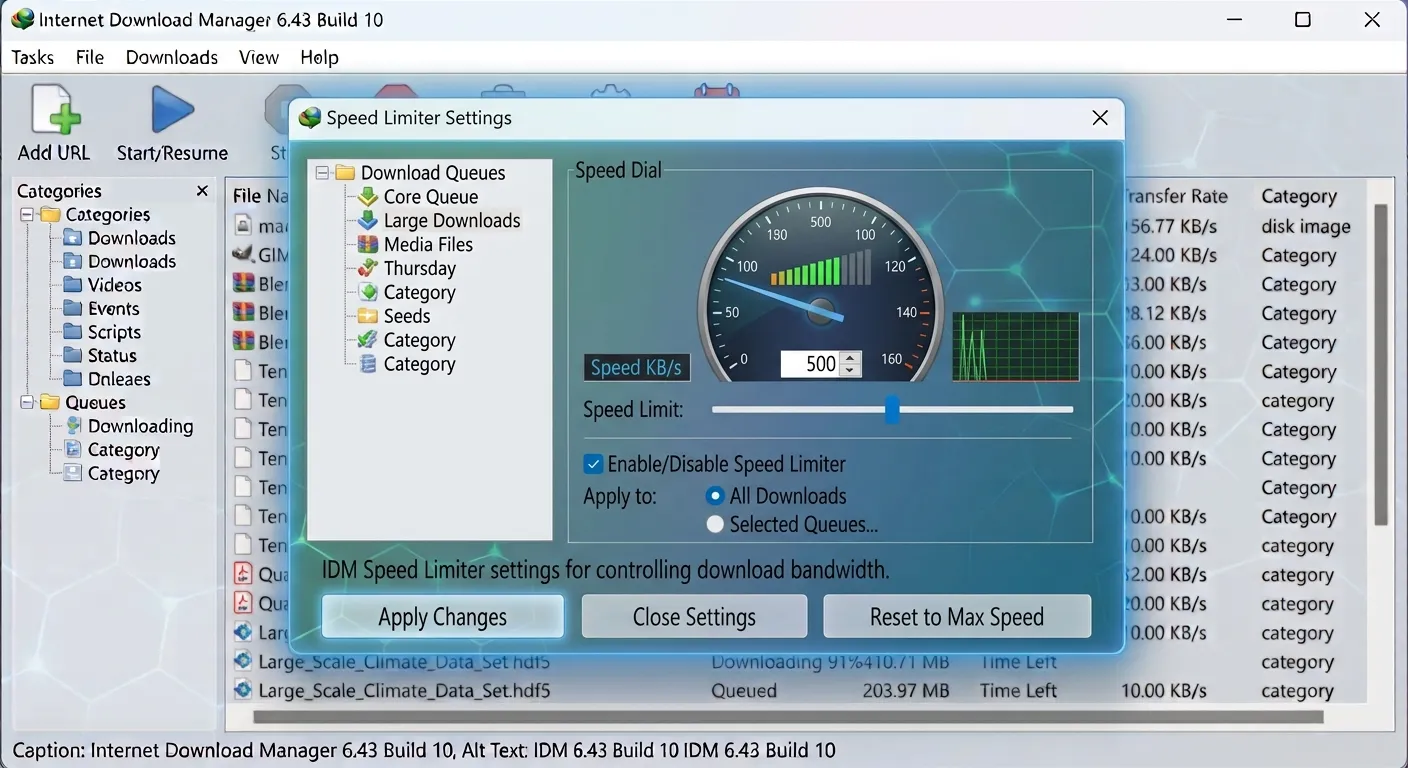Open the View menu
1408x768 pixels.
259,57
